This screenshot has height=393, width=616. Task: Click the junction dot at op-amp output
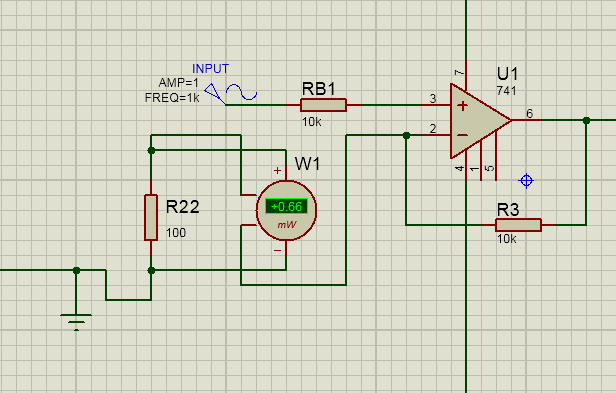tap(586, 121)
